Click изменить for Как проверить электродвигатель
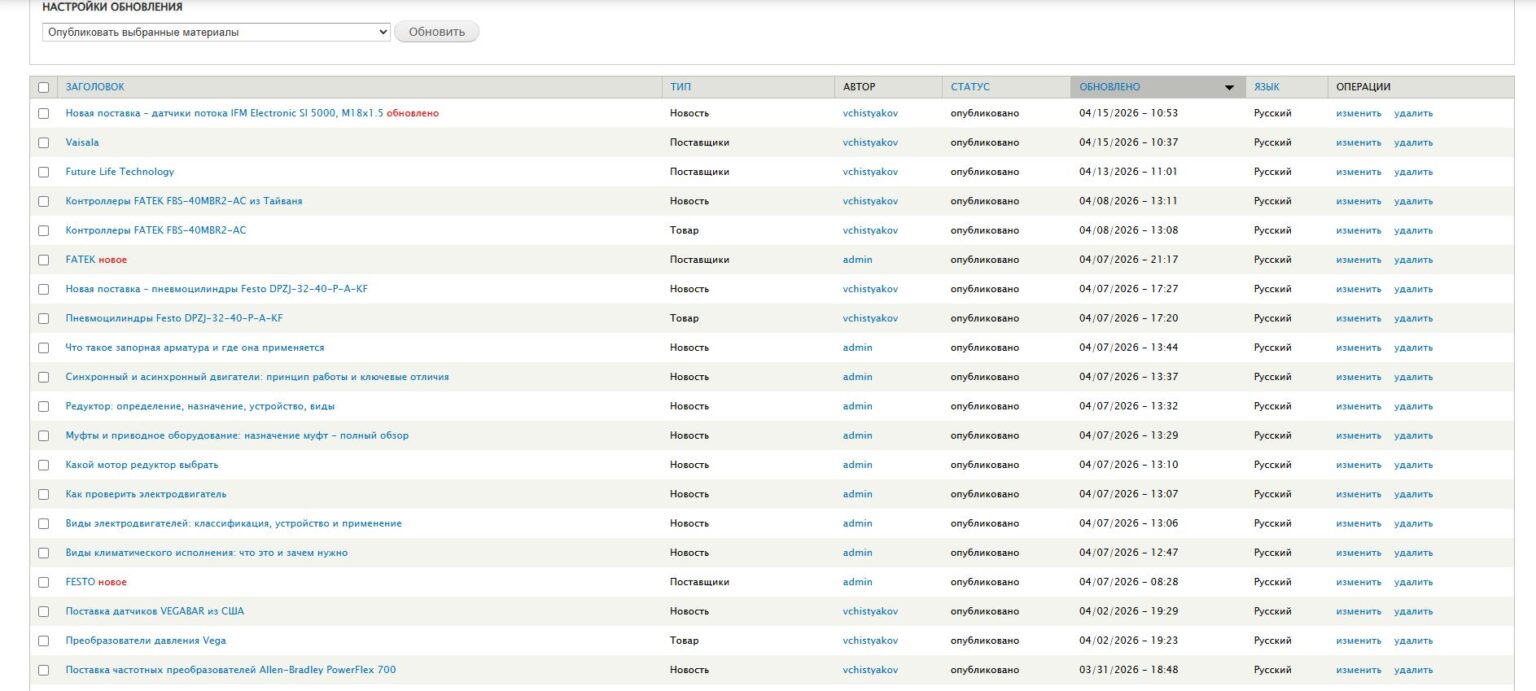 pyautogui.click(x=1358, y=494)
